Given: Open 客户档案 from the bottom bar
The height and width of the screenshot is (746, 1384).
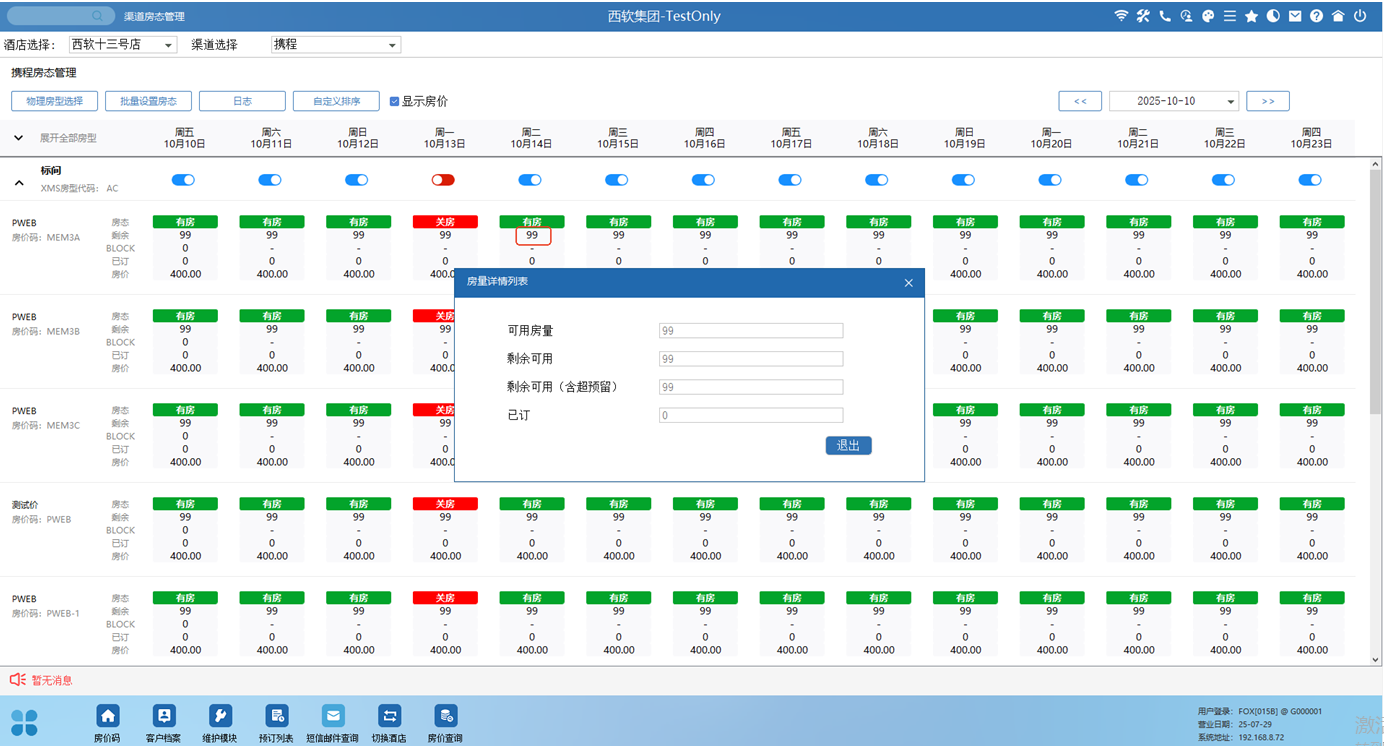Looking at the screenshot, I should [164, 716].
